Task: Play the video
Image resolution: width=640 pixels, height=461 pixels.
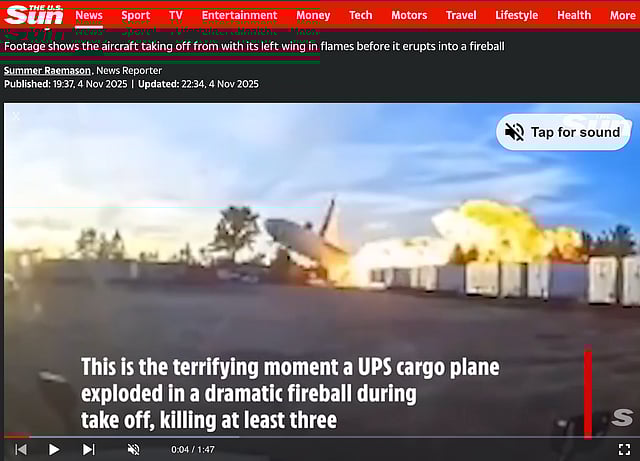Action: (x=53, y=450)
